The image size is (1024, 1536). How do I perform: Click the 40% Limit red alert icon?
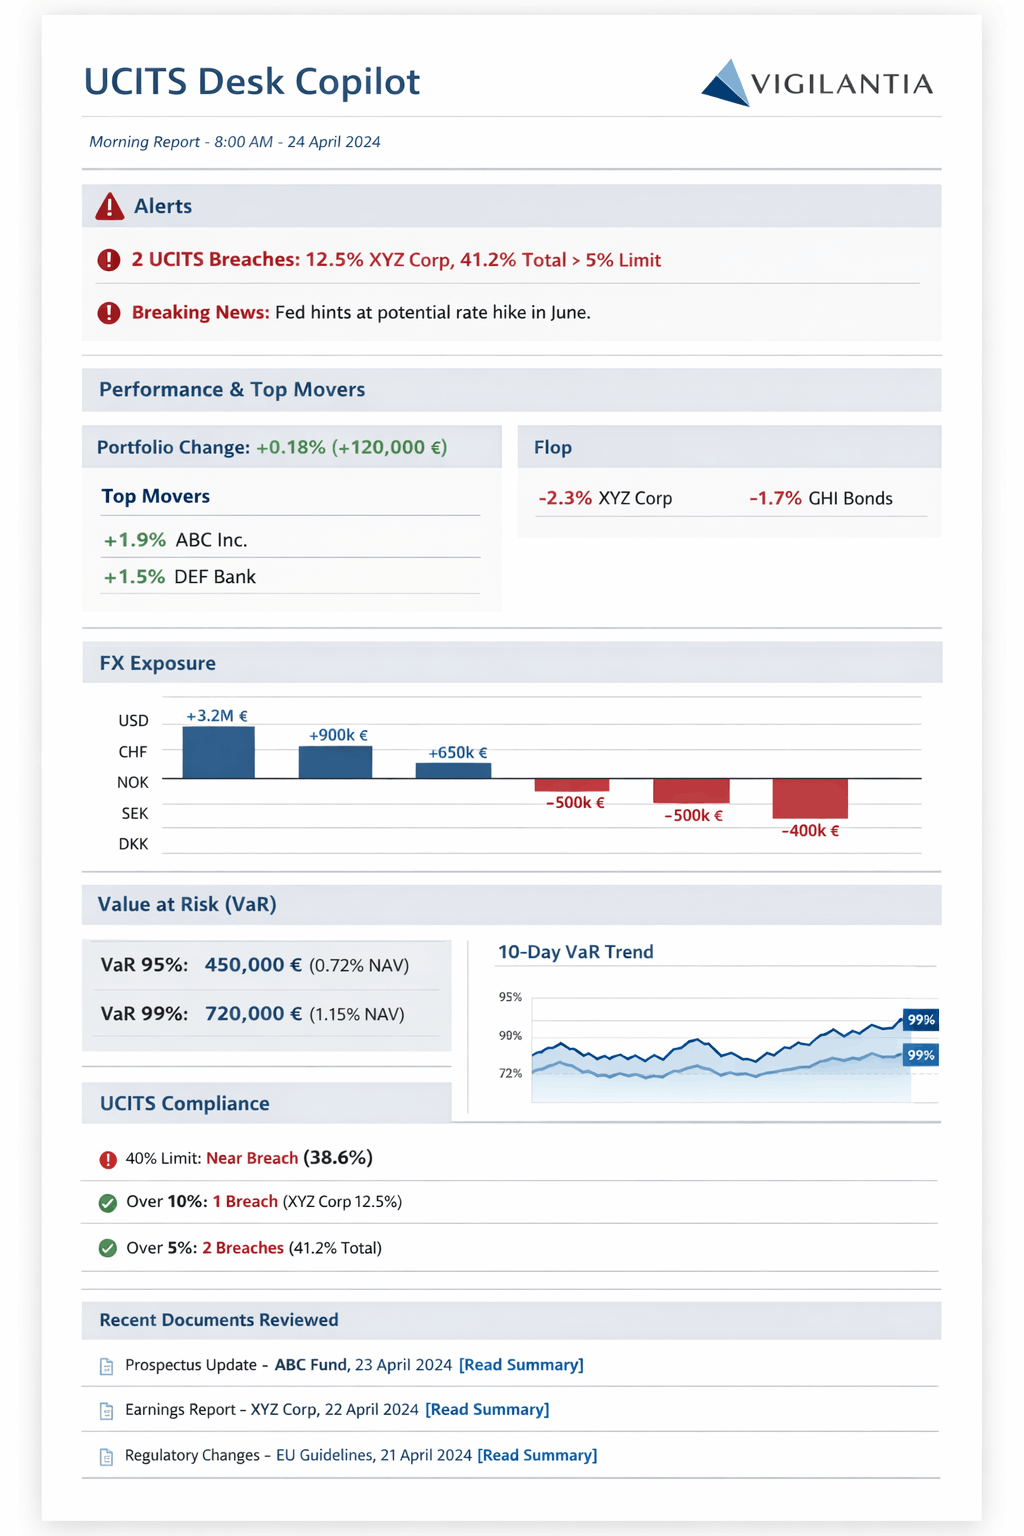[108, 1159]
